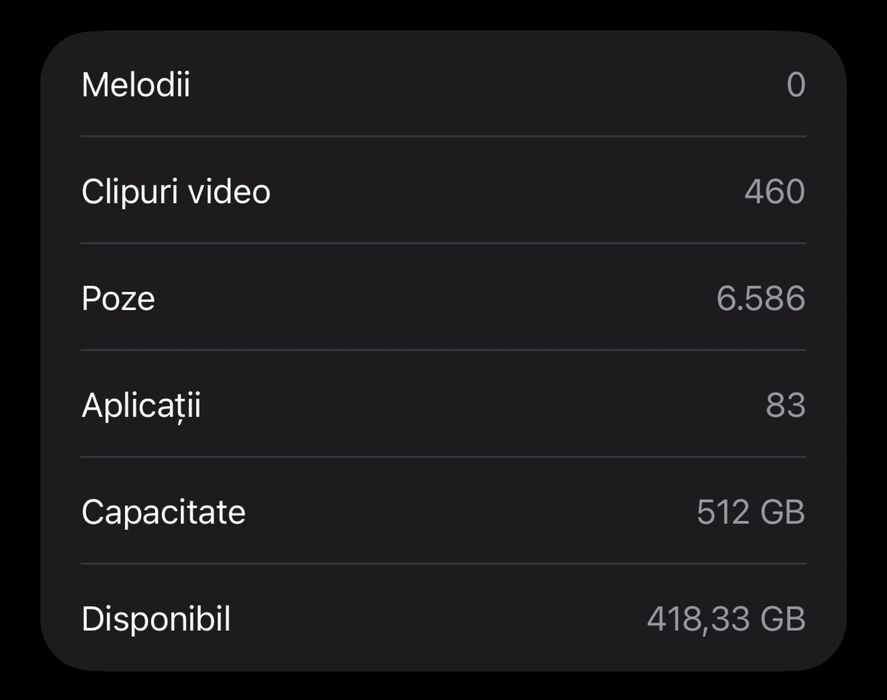
Task: Click the divider line below Capacitate
Action: click(x=443, y=563)
